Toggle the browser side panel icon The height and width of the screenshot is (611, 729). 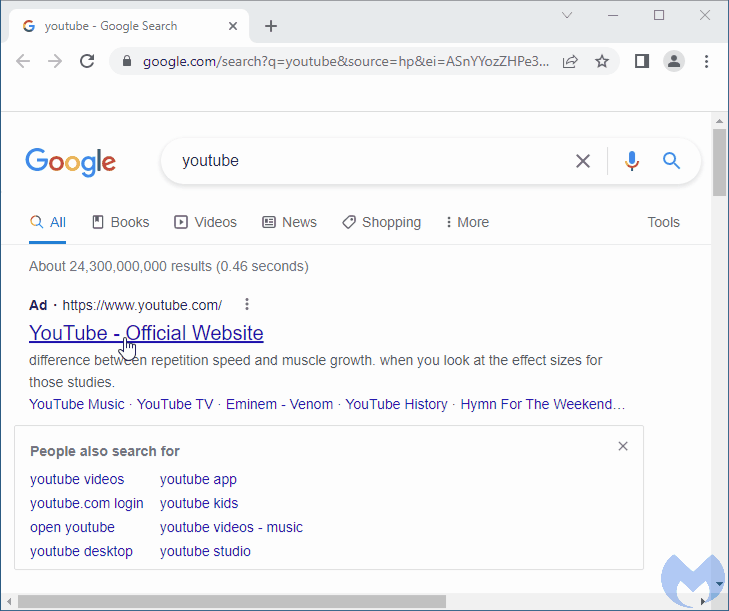642,61
